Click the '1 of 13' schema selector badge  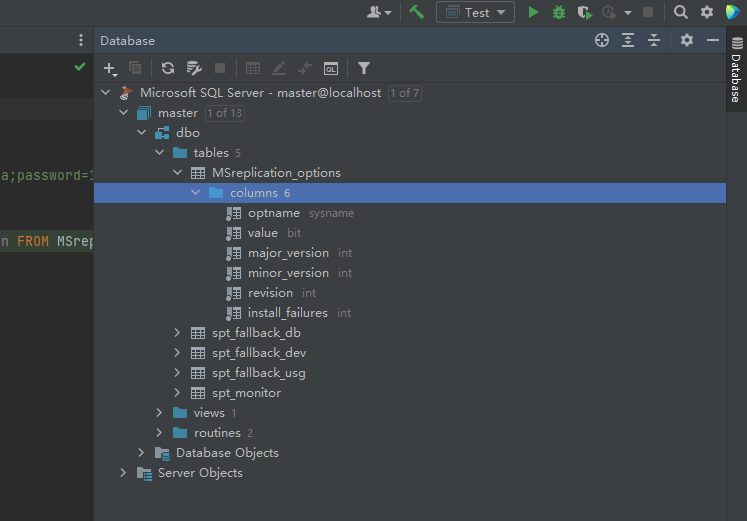tap(224, 113)
